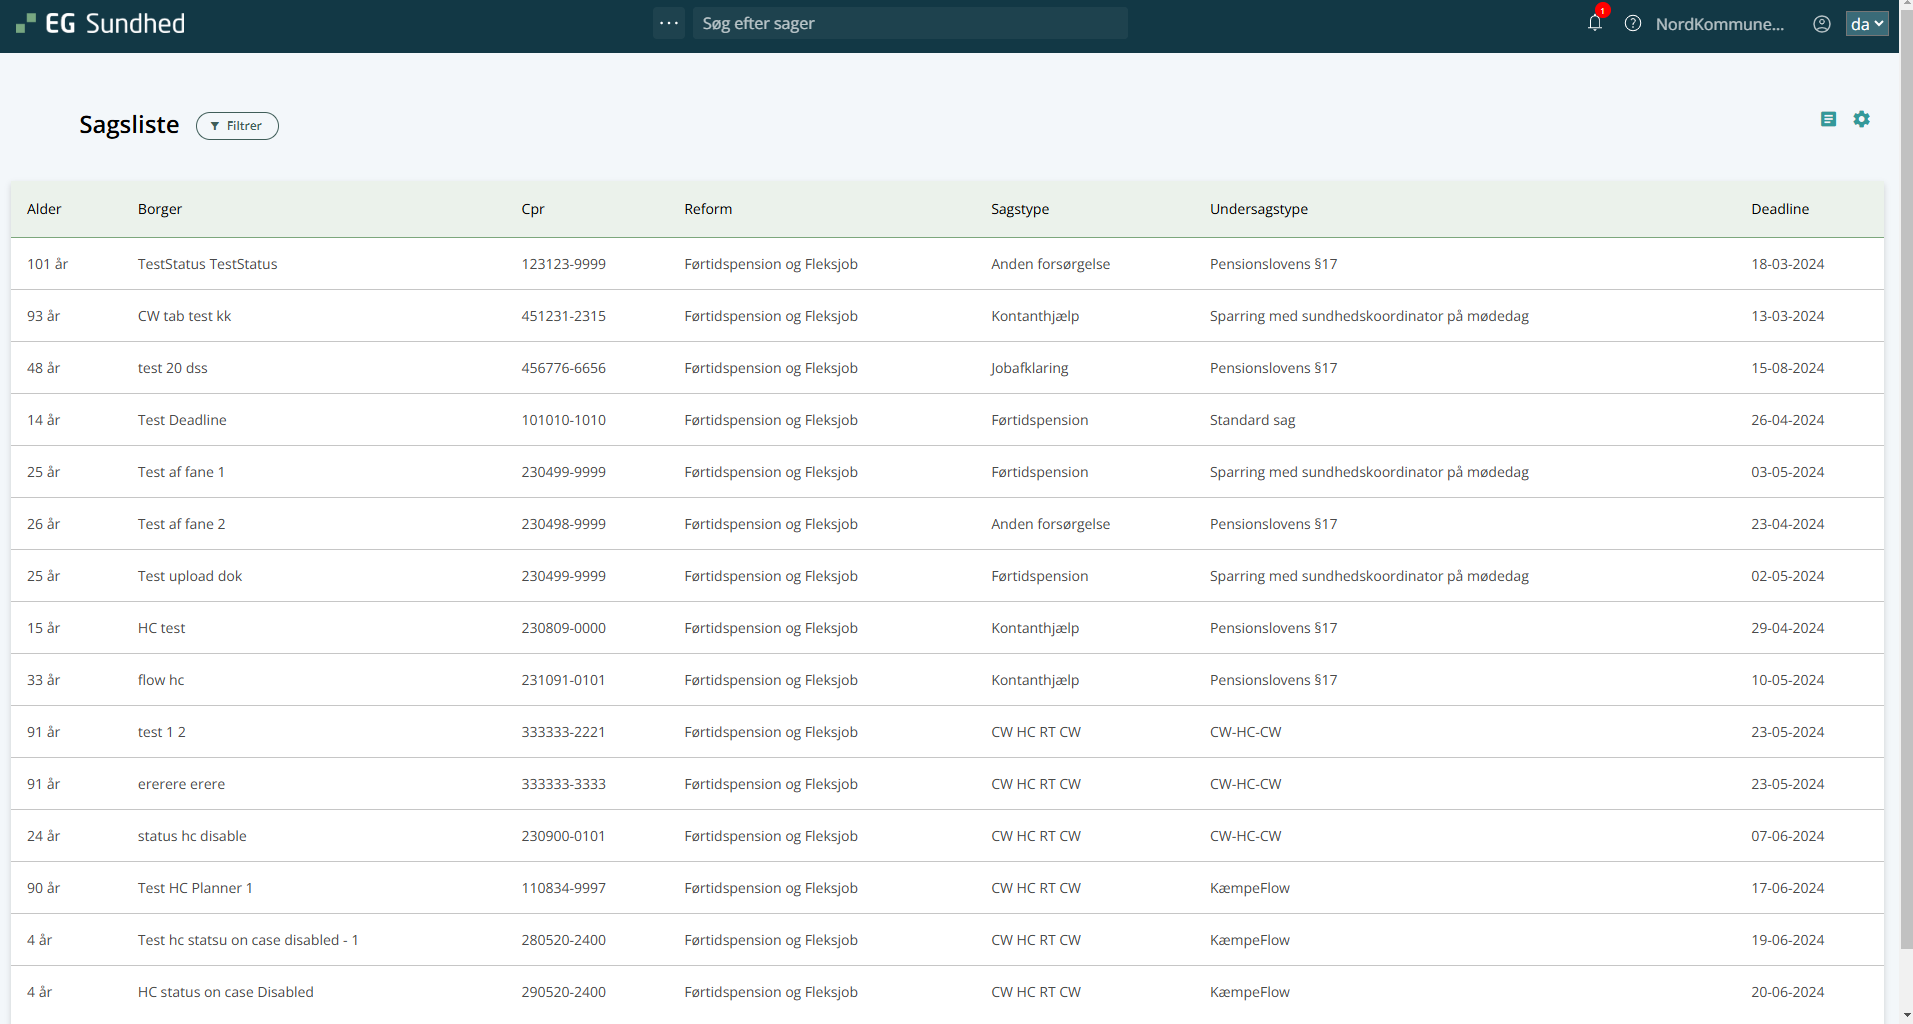Viewport: 1913px width, 1024px height.
Task: Select the age cell 33 år
Action: 44,680
